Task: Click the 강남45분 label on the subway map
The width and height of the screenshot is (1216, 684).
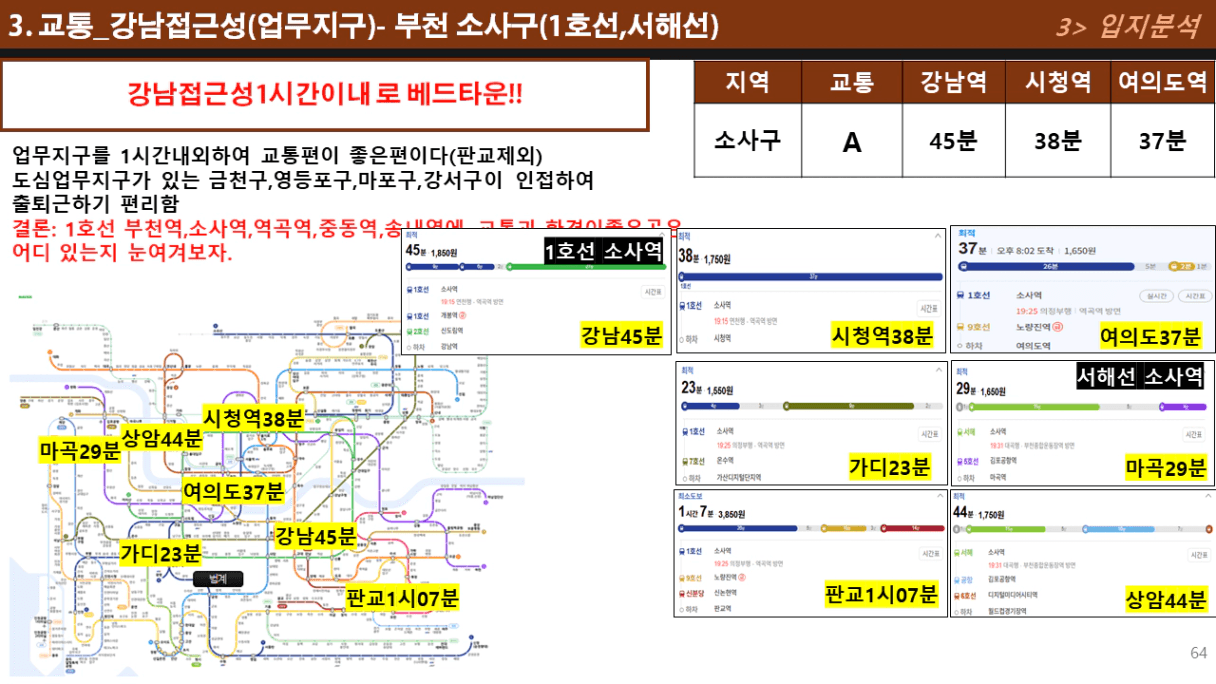Action: click(316, 536)
